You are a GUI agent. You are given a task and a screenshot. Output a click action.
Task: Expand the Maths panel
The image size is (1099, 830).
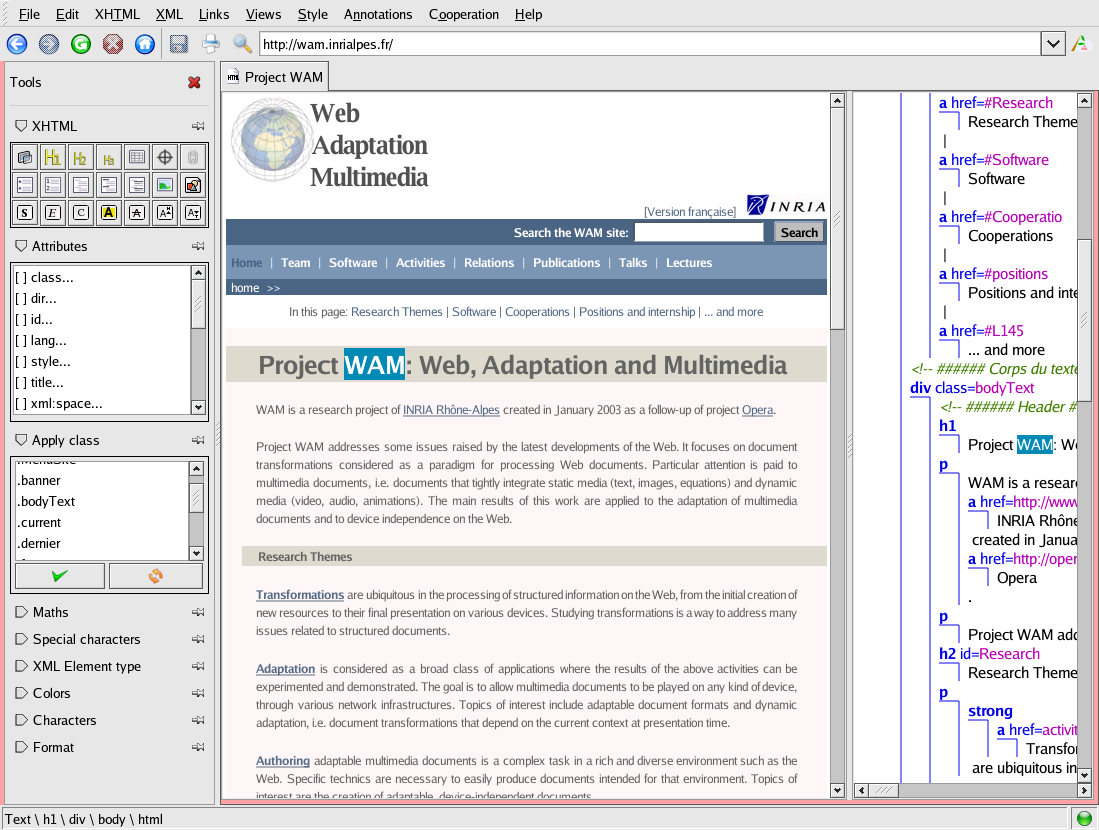click(50, 612)
